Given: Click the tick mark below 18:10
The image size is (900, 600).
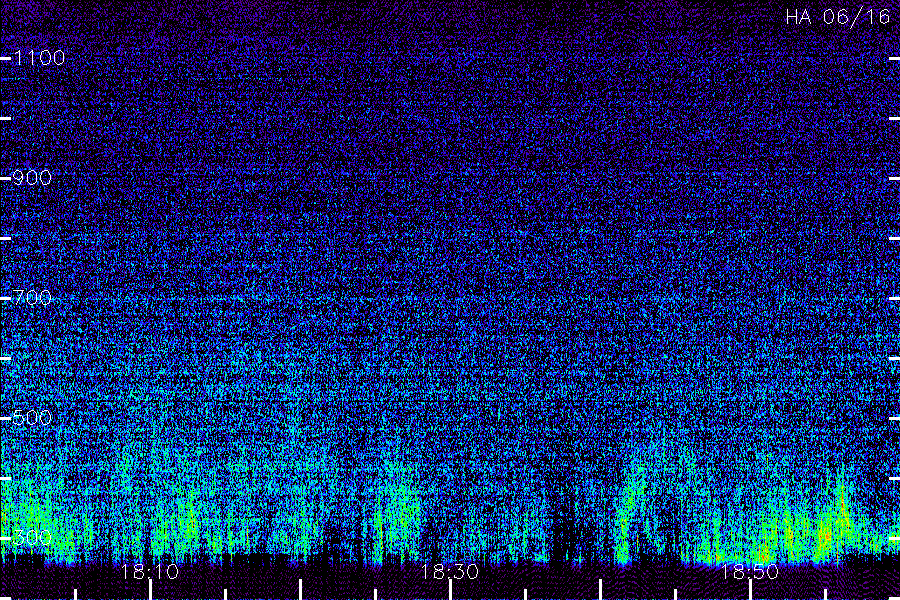Looking at the screenshot, I should [x=150, y=590].
